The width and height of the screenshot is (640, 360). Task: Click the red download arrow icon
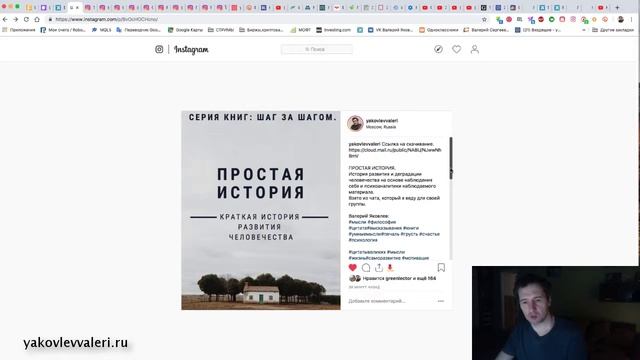(x=390, y=268)
